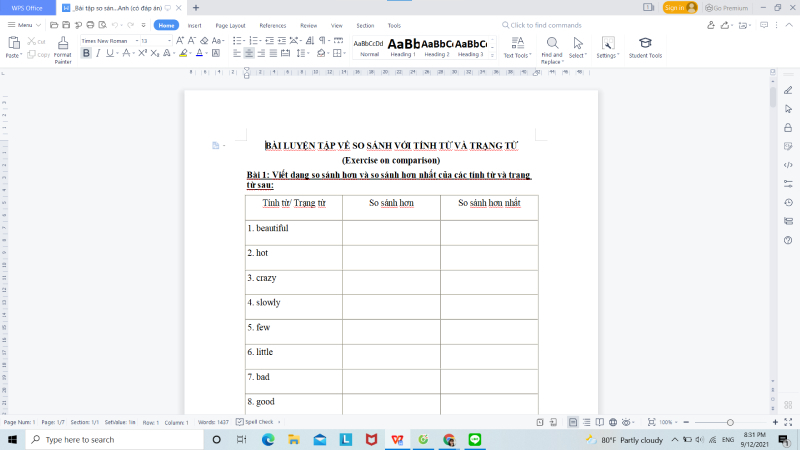800x450 pixels.
Task: Open a new tab with plus button
Action: (196, 8)
